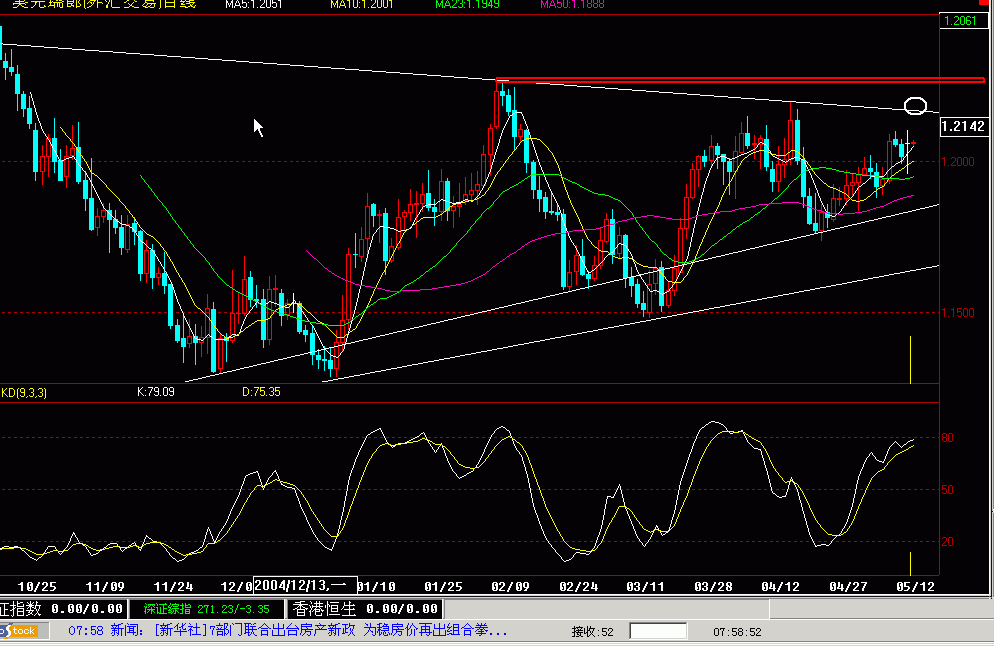This screenshot has width=994, height=646.
Task: Click the 07:58:52 clock in status bar
Action: [737, 632]
